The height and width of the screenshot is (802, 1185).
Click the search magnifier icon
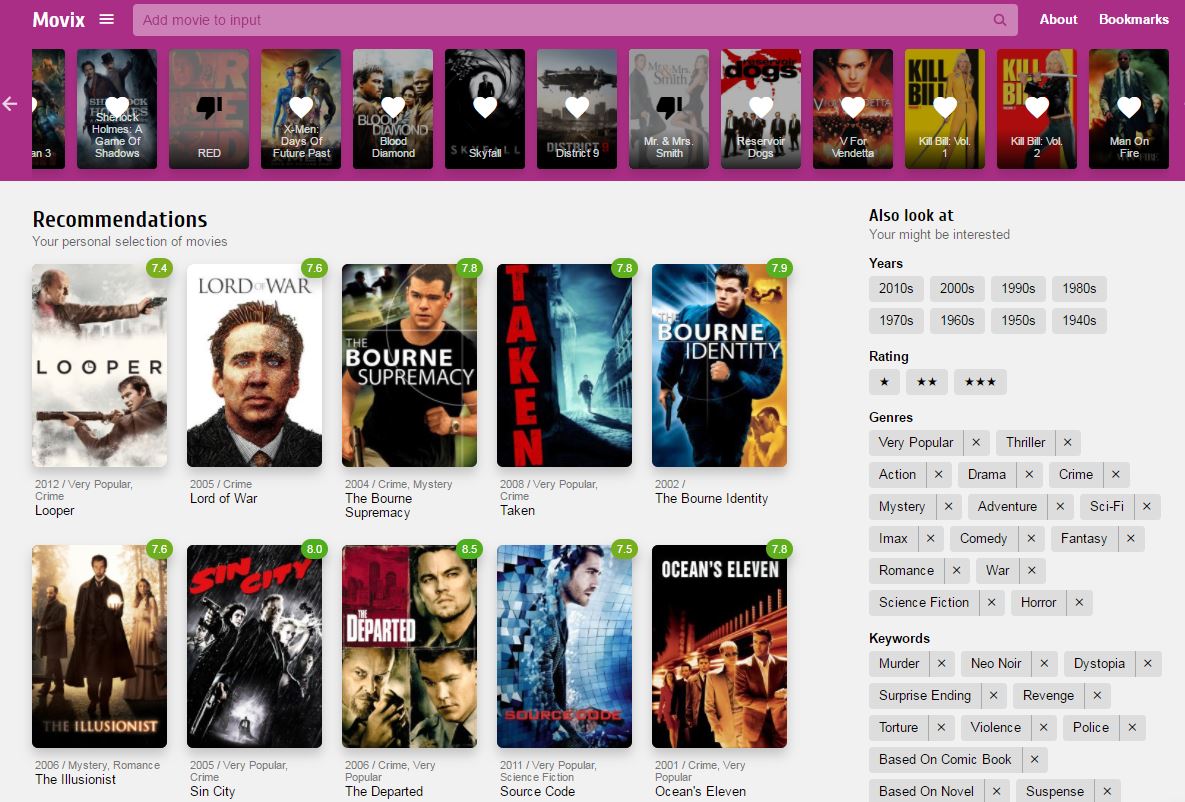(x=1000, y=20)
